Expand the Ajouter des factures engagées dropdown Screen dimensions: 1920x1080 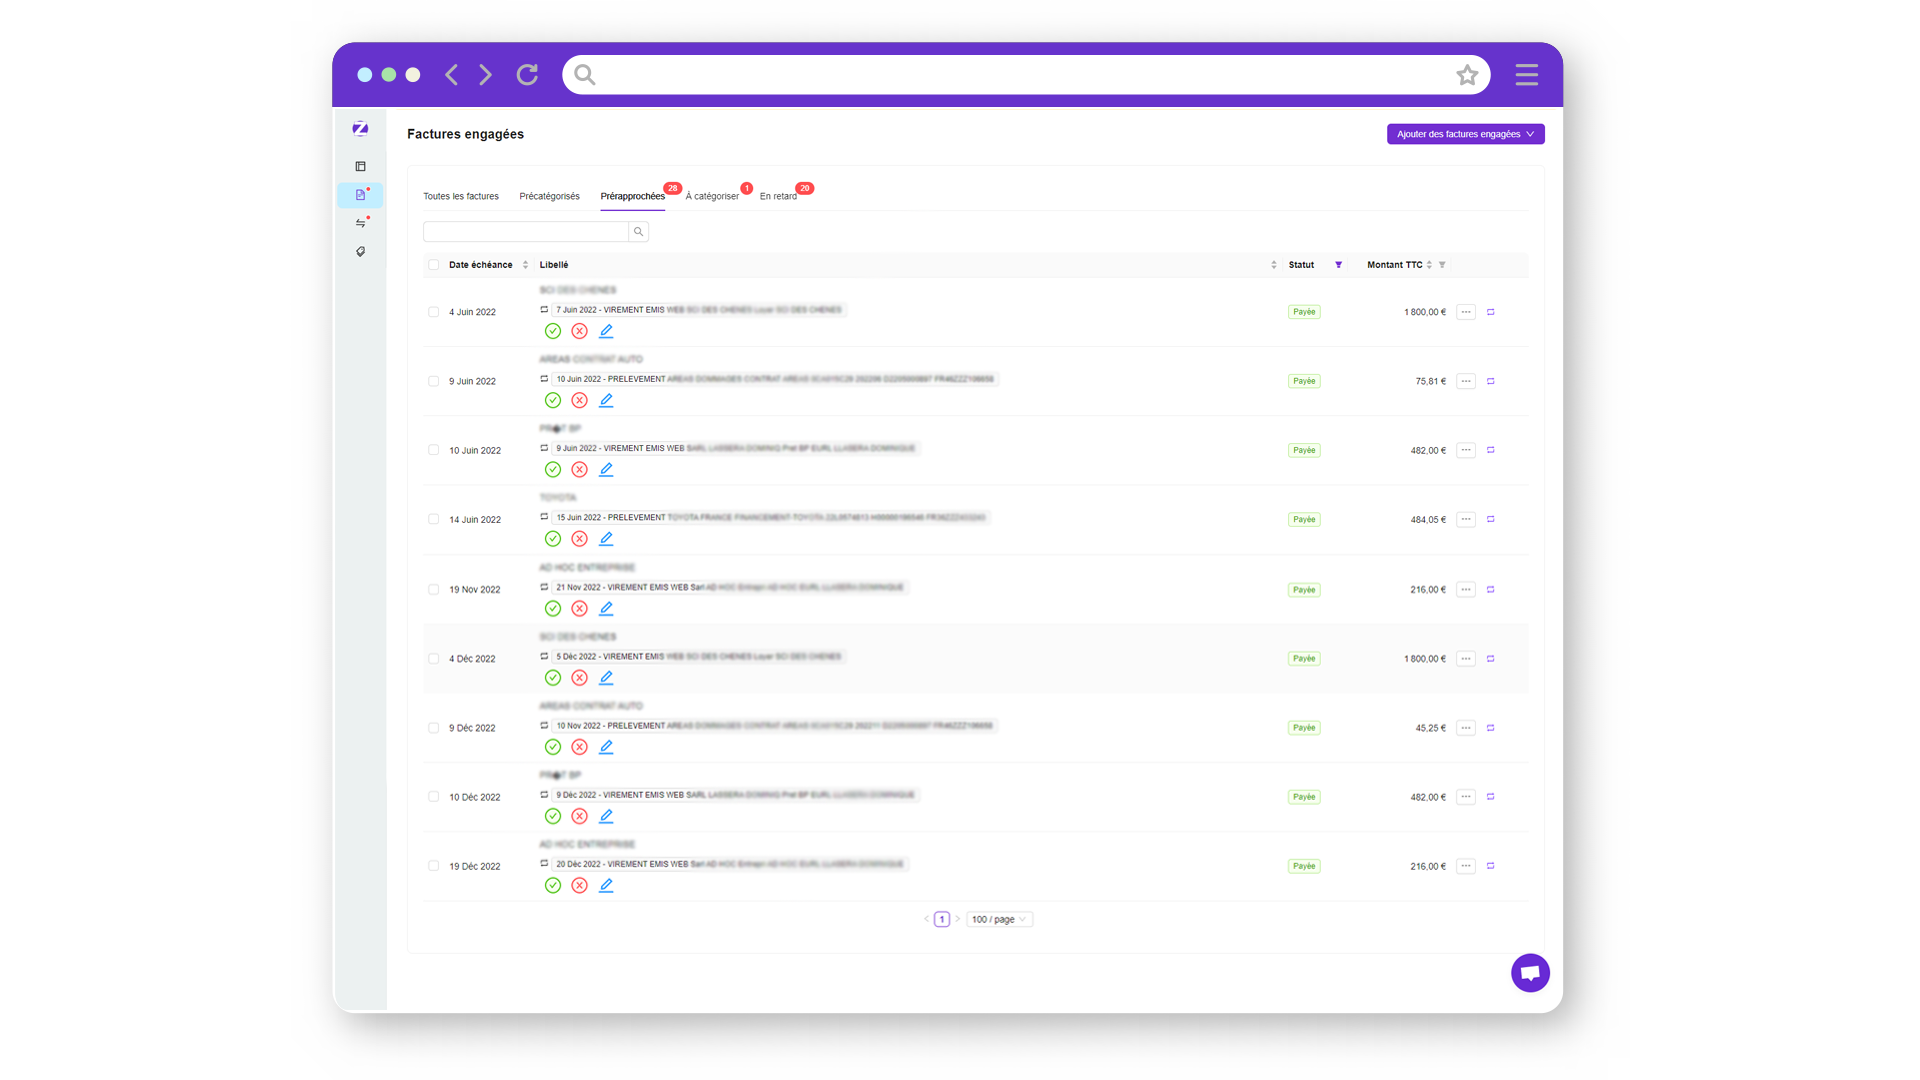click(x=1465, y=133)
